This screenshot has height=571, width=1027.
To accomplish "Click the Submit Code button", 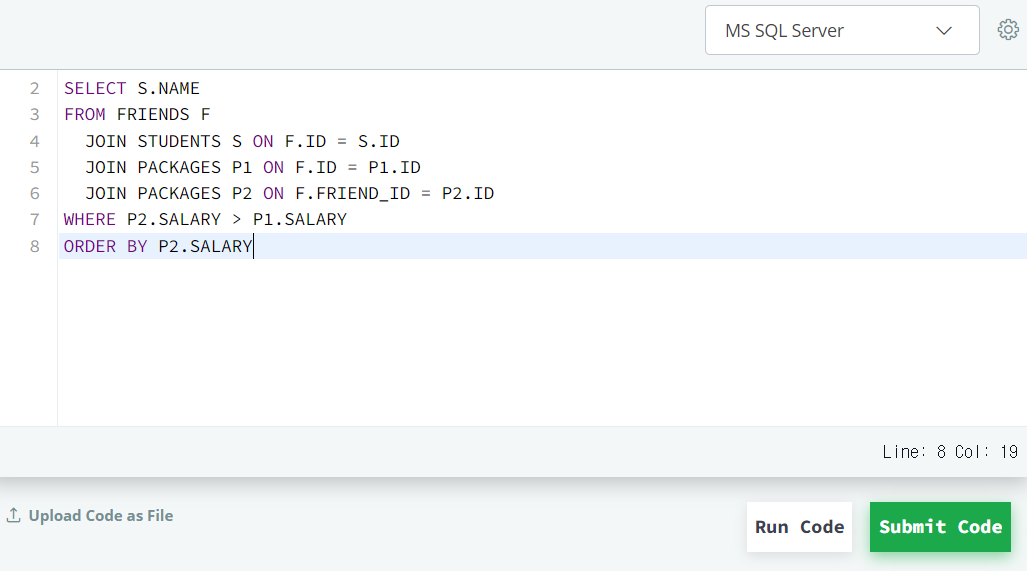I will (x=940, y=527).
